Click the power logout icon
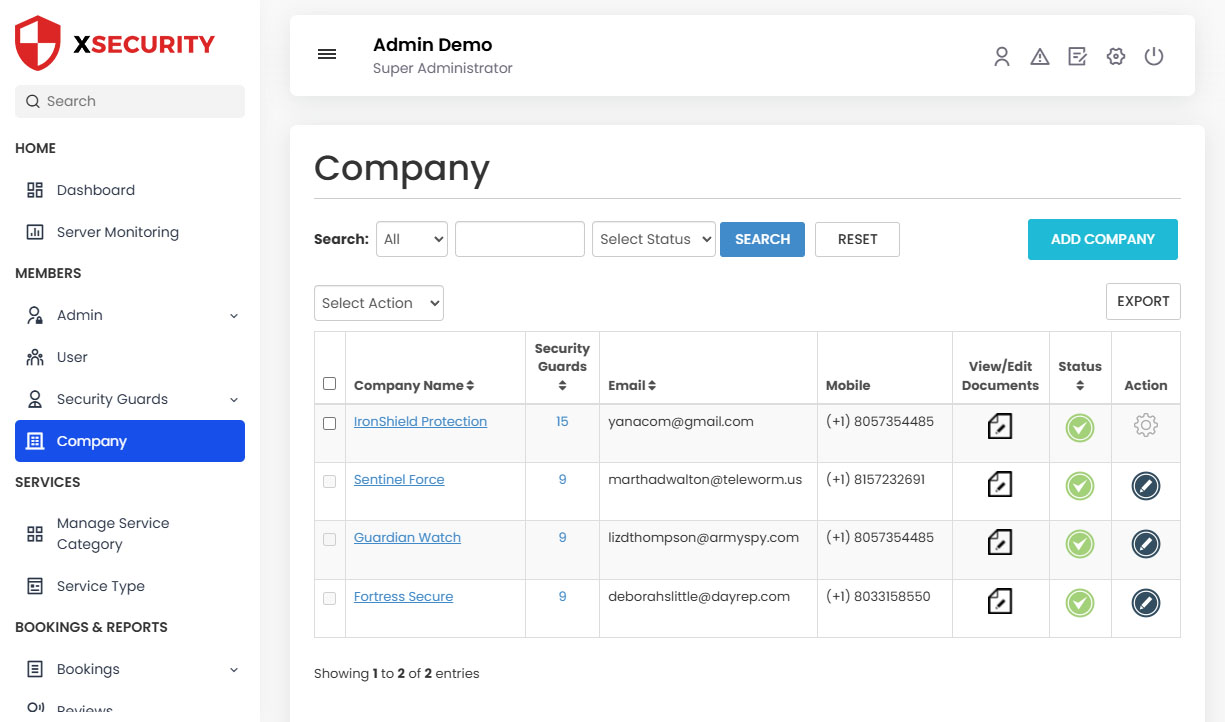Image resolution: width=1225 pixels, height=722 pixels. (x=1154, y=57)
